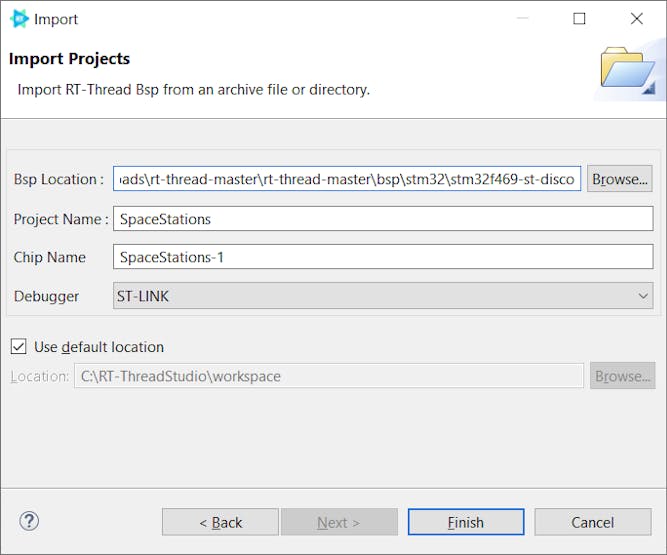Click the Use default location label
667x555 pixels.
tap(99, 347)
